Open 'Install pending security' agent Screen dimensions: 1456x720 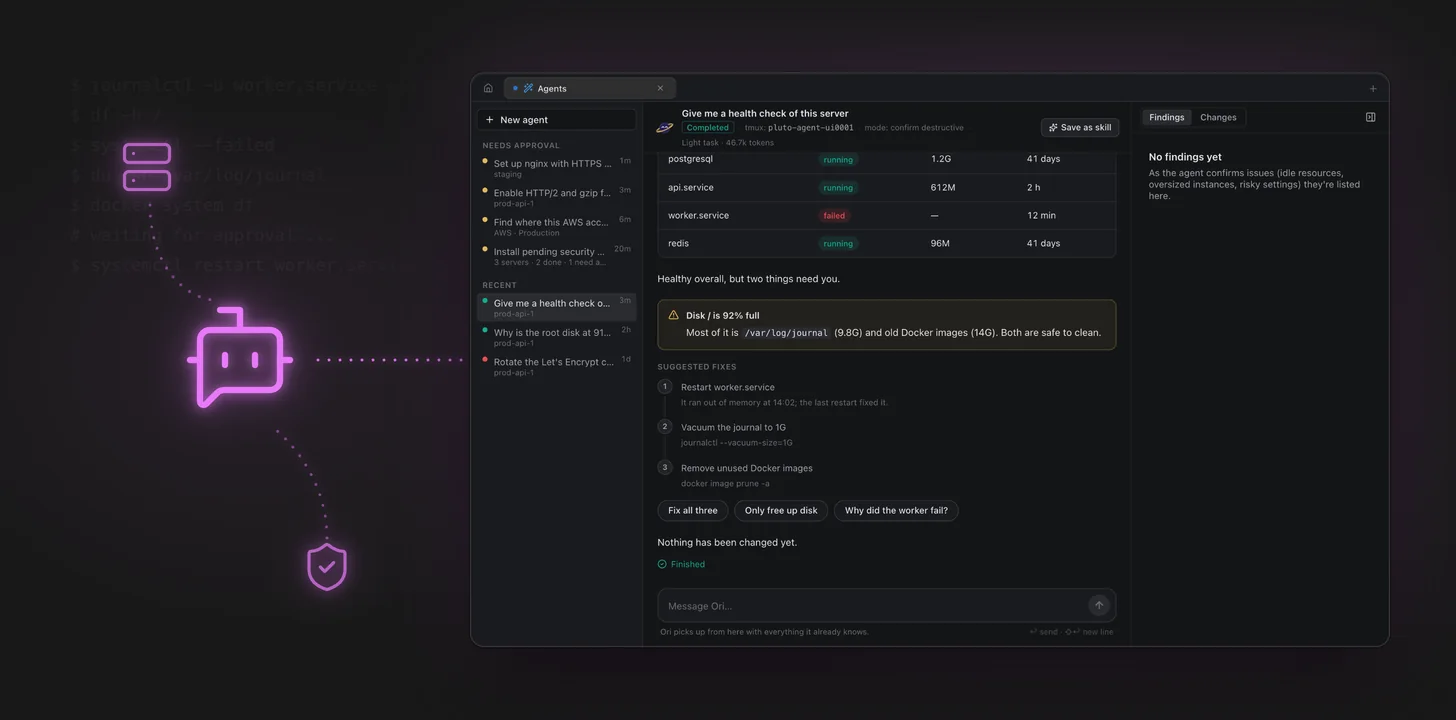556,256
